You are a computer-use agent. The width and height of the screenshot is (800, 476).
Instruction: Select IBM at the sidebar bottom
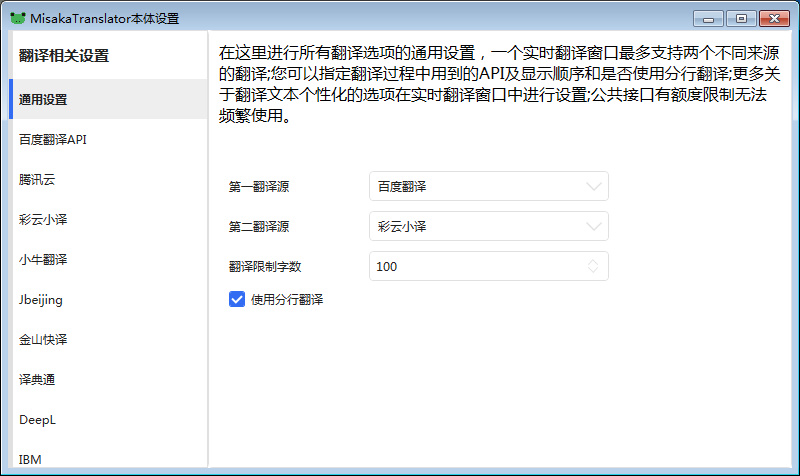click(30, 459)
